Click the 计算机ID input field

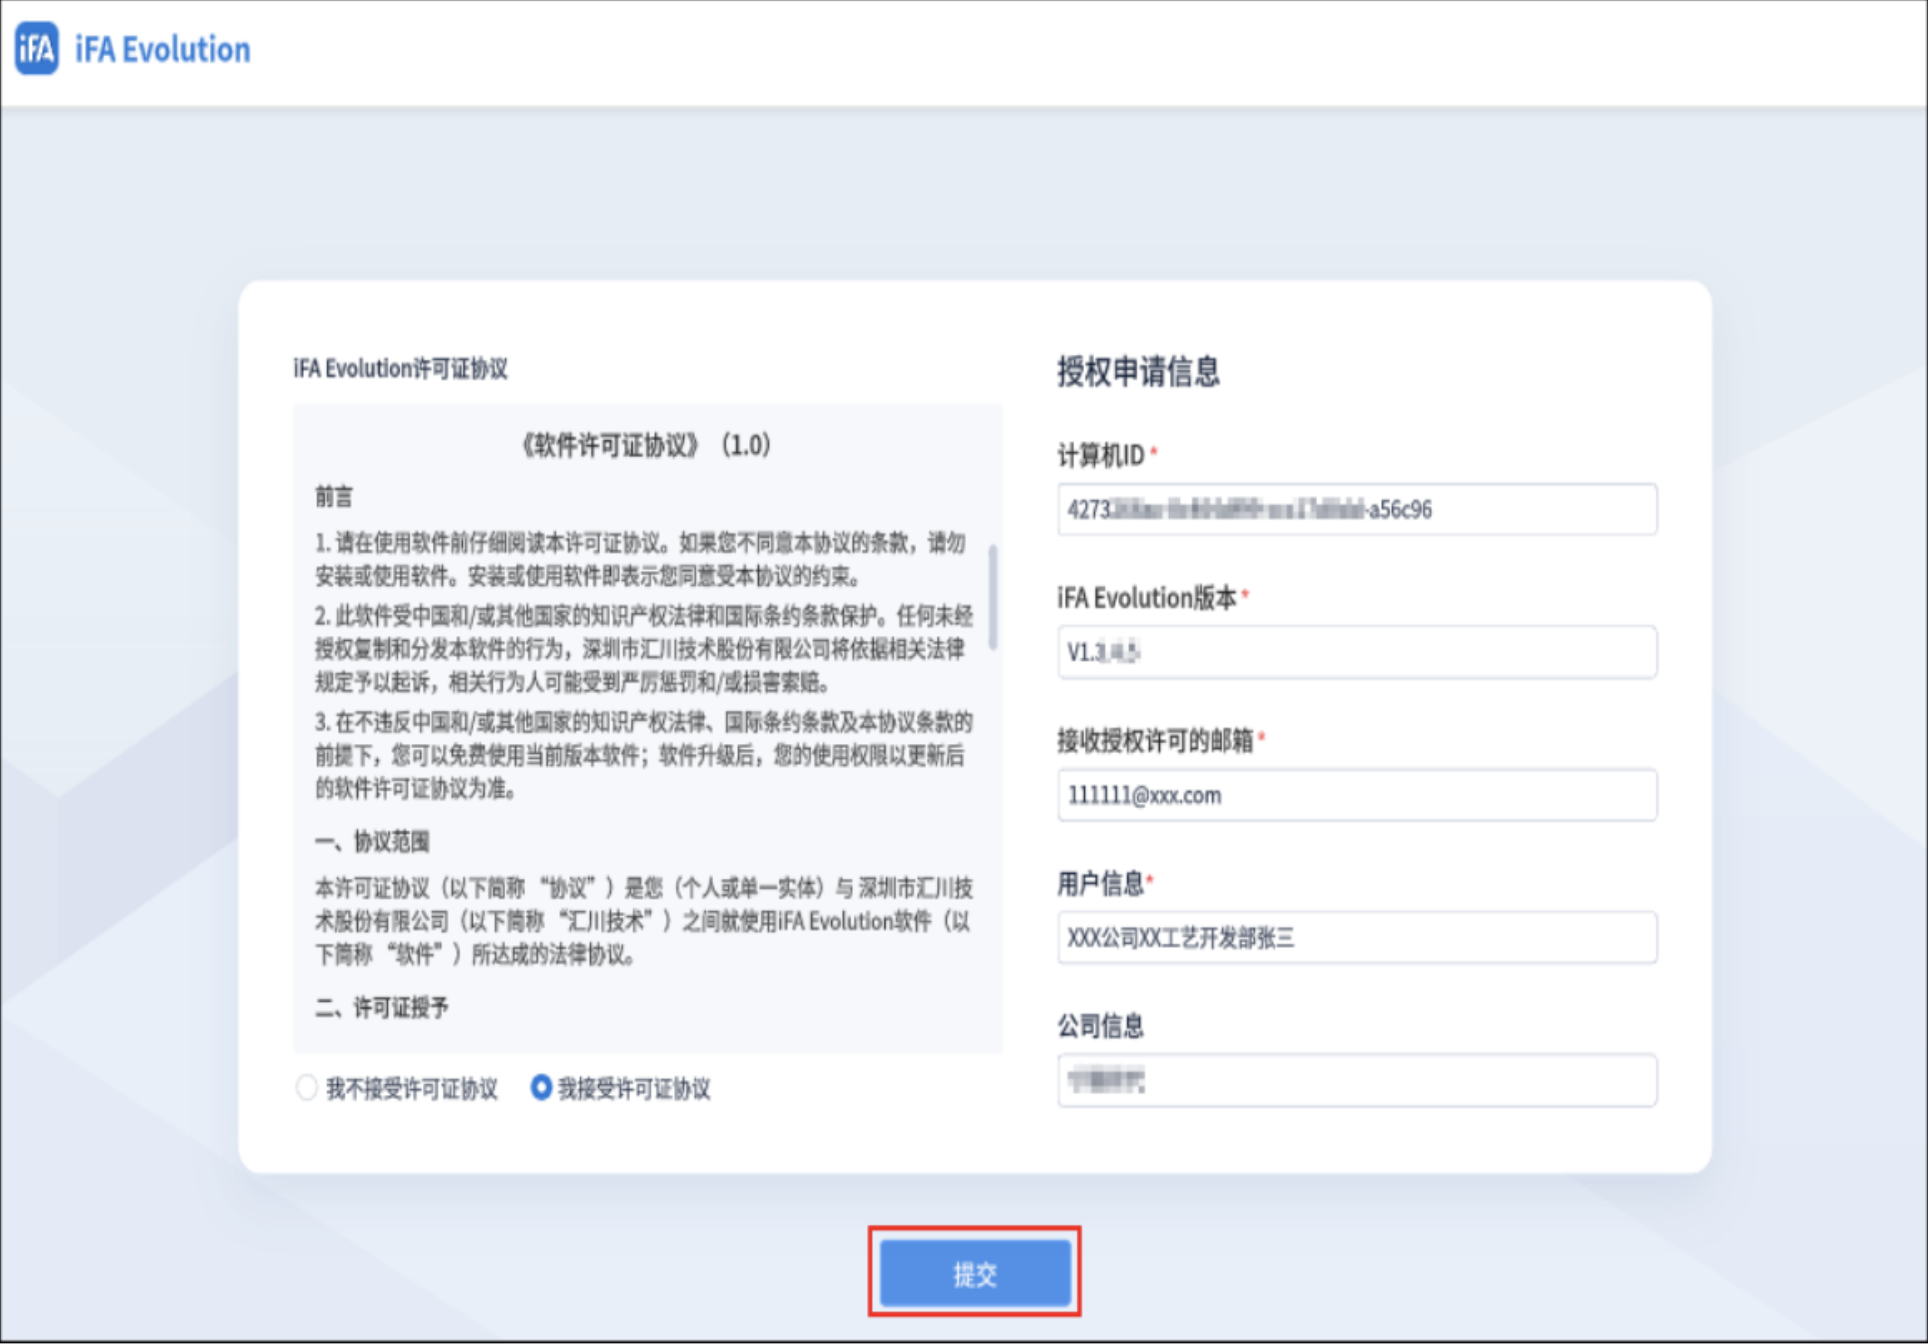point(1356,510)
